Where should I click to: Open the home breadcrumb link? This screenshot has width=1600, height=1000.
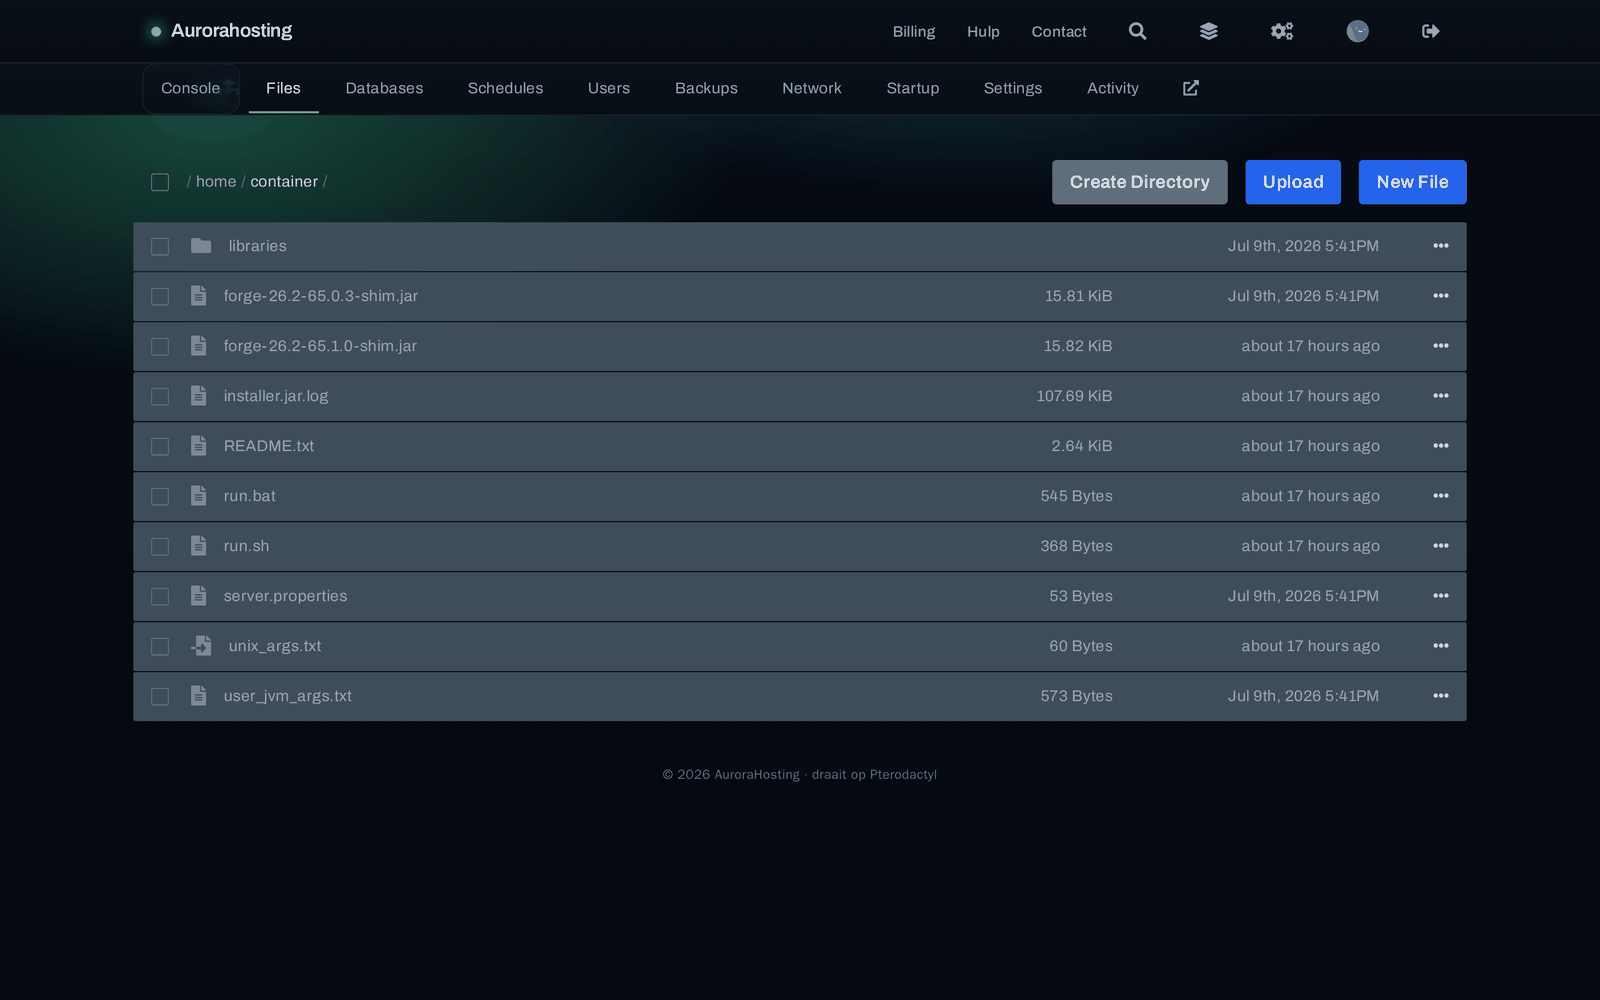[x=216, y=182]
